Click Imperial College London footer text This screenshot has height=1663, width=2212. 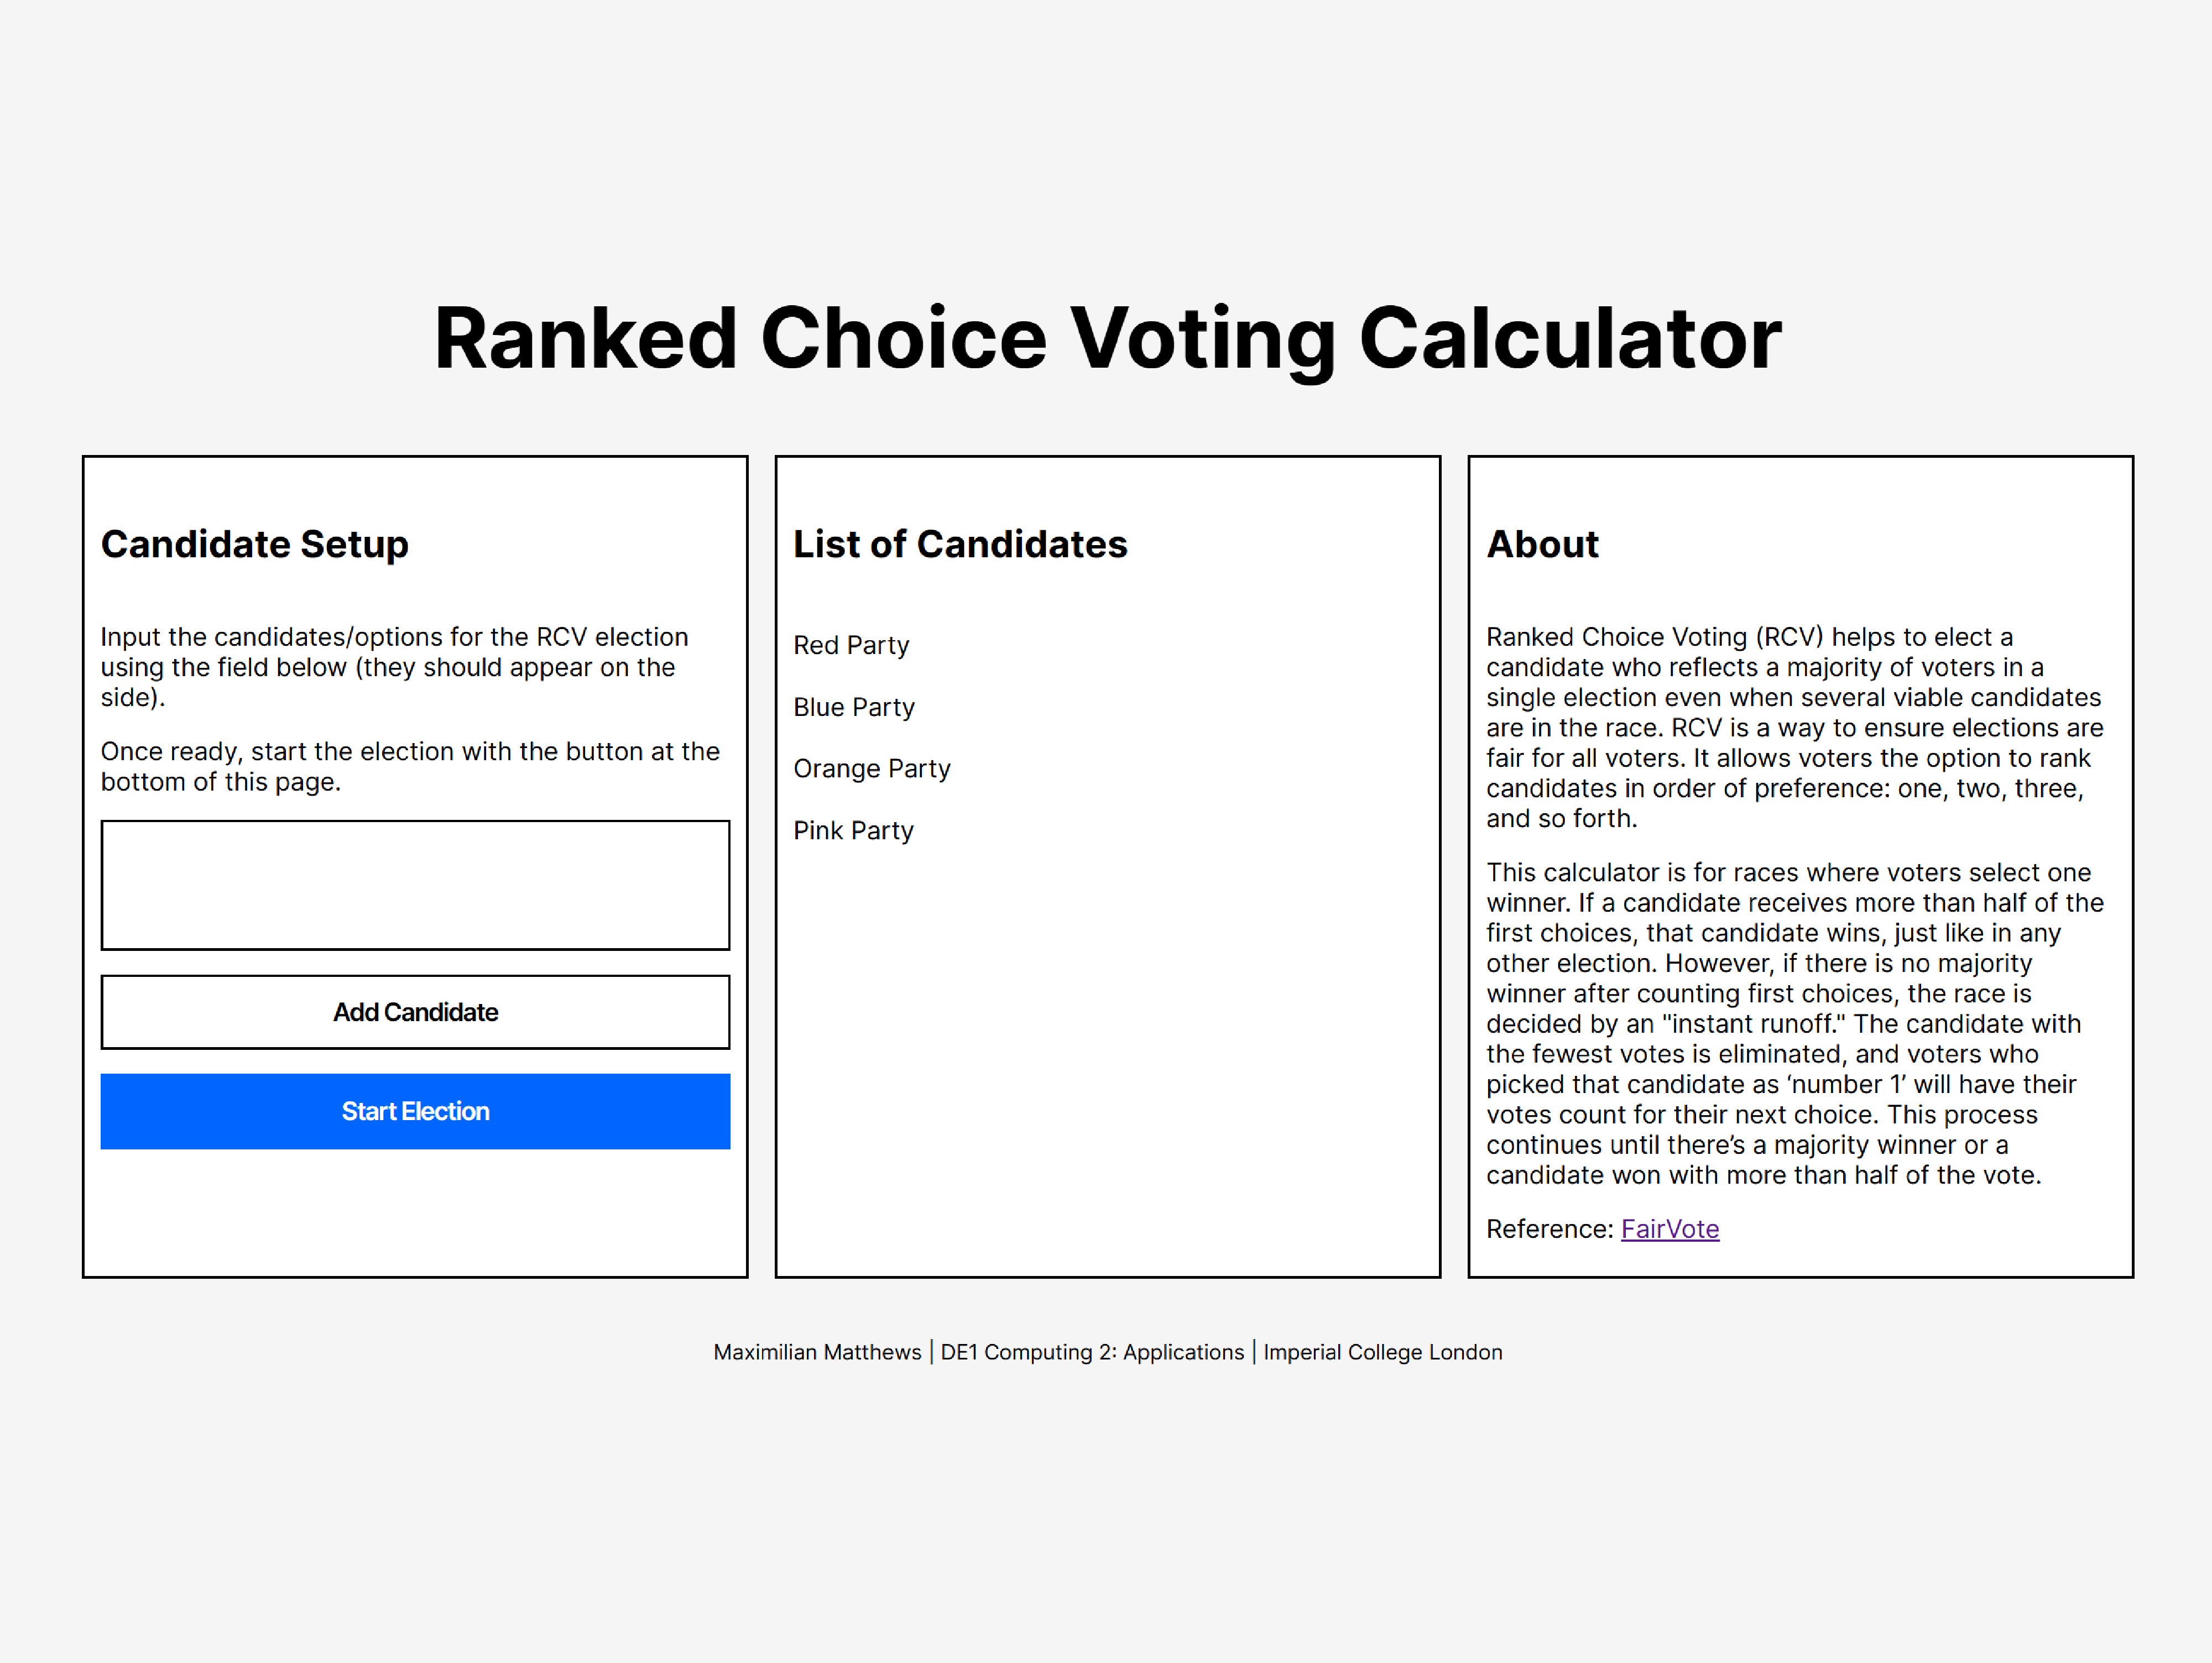(x=1382, y=1352)
